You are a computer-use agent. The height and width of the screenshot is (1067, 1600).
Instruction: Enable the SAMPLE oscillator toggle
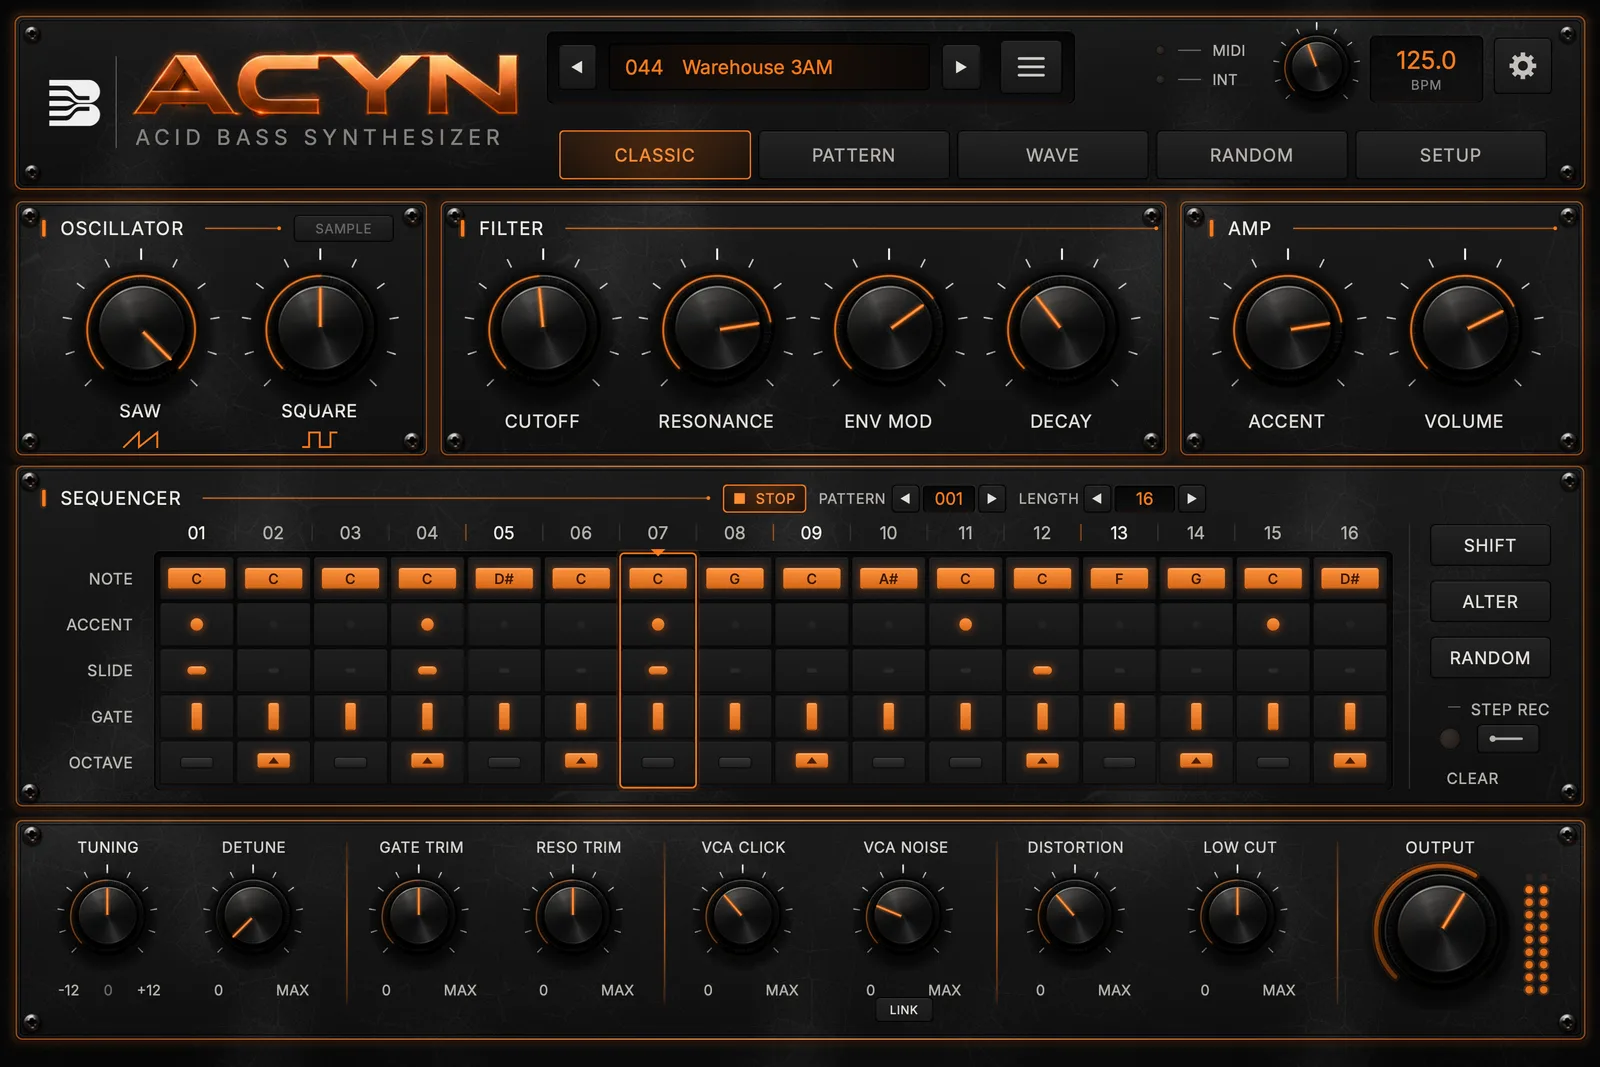pyautogui.click(x=343, y=228)
